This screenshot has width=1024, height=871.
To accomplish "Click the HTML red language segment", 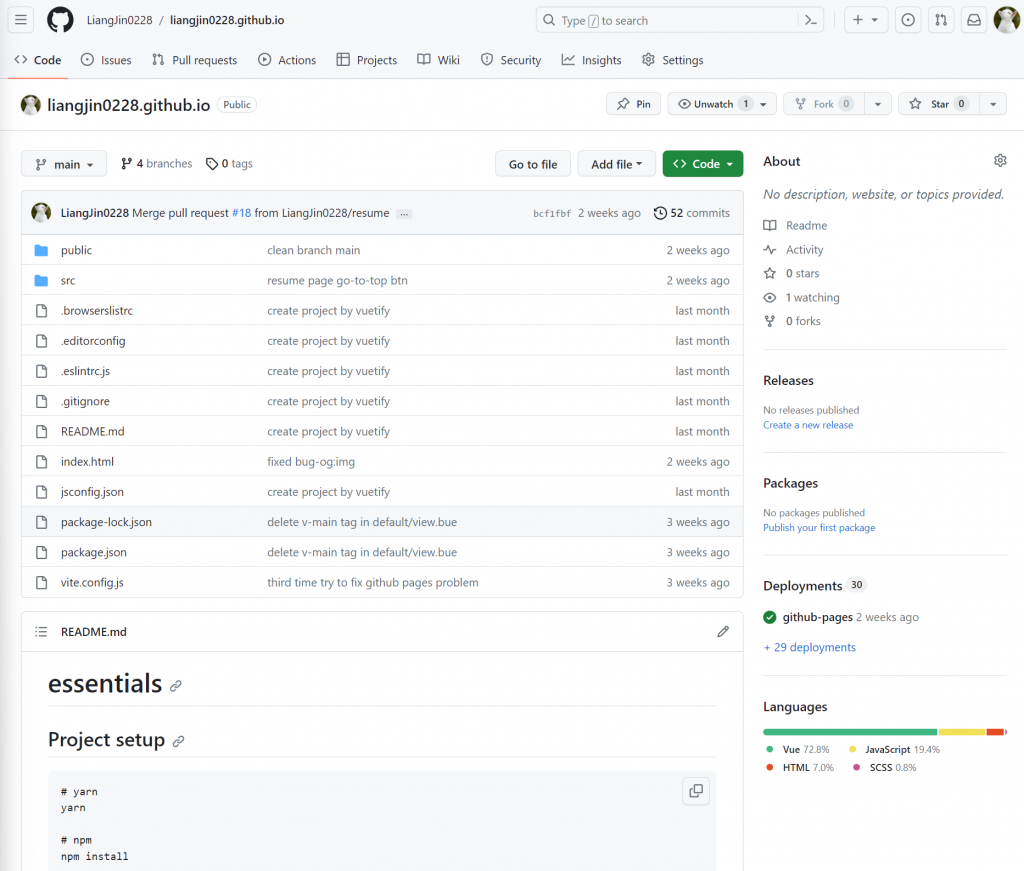I will [995, 732].
